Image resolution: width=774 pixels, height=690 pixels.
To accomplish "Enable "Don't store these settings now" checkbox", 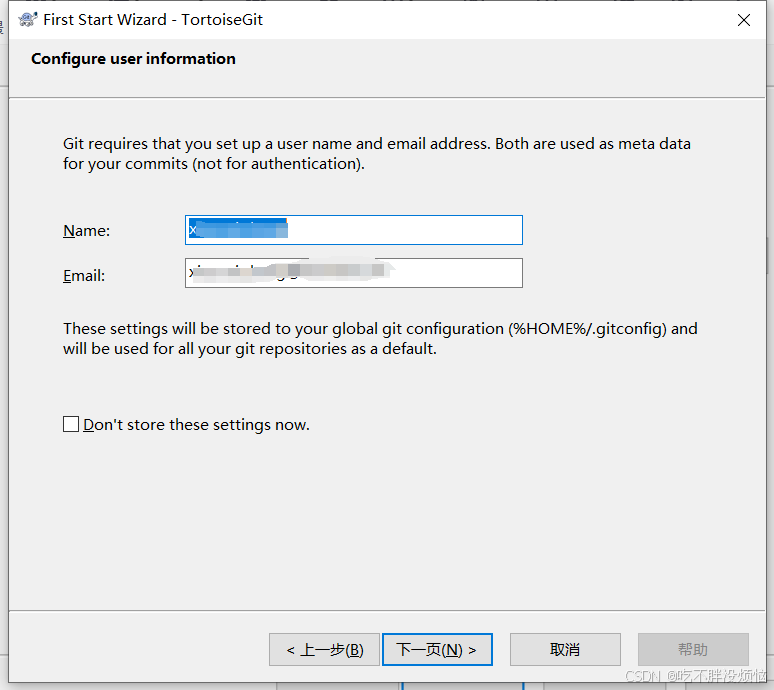I will tap(71, 424).
